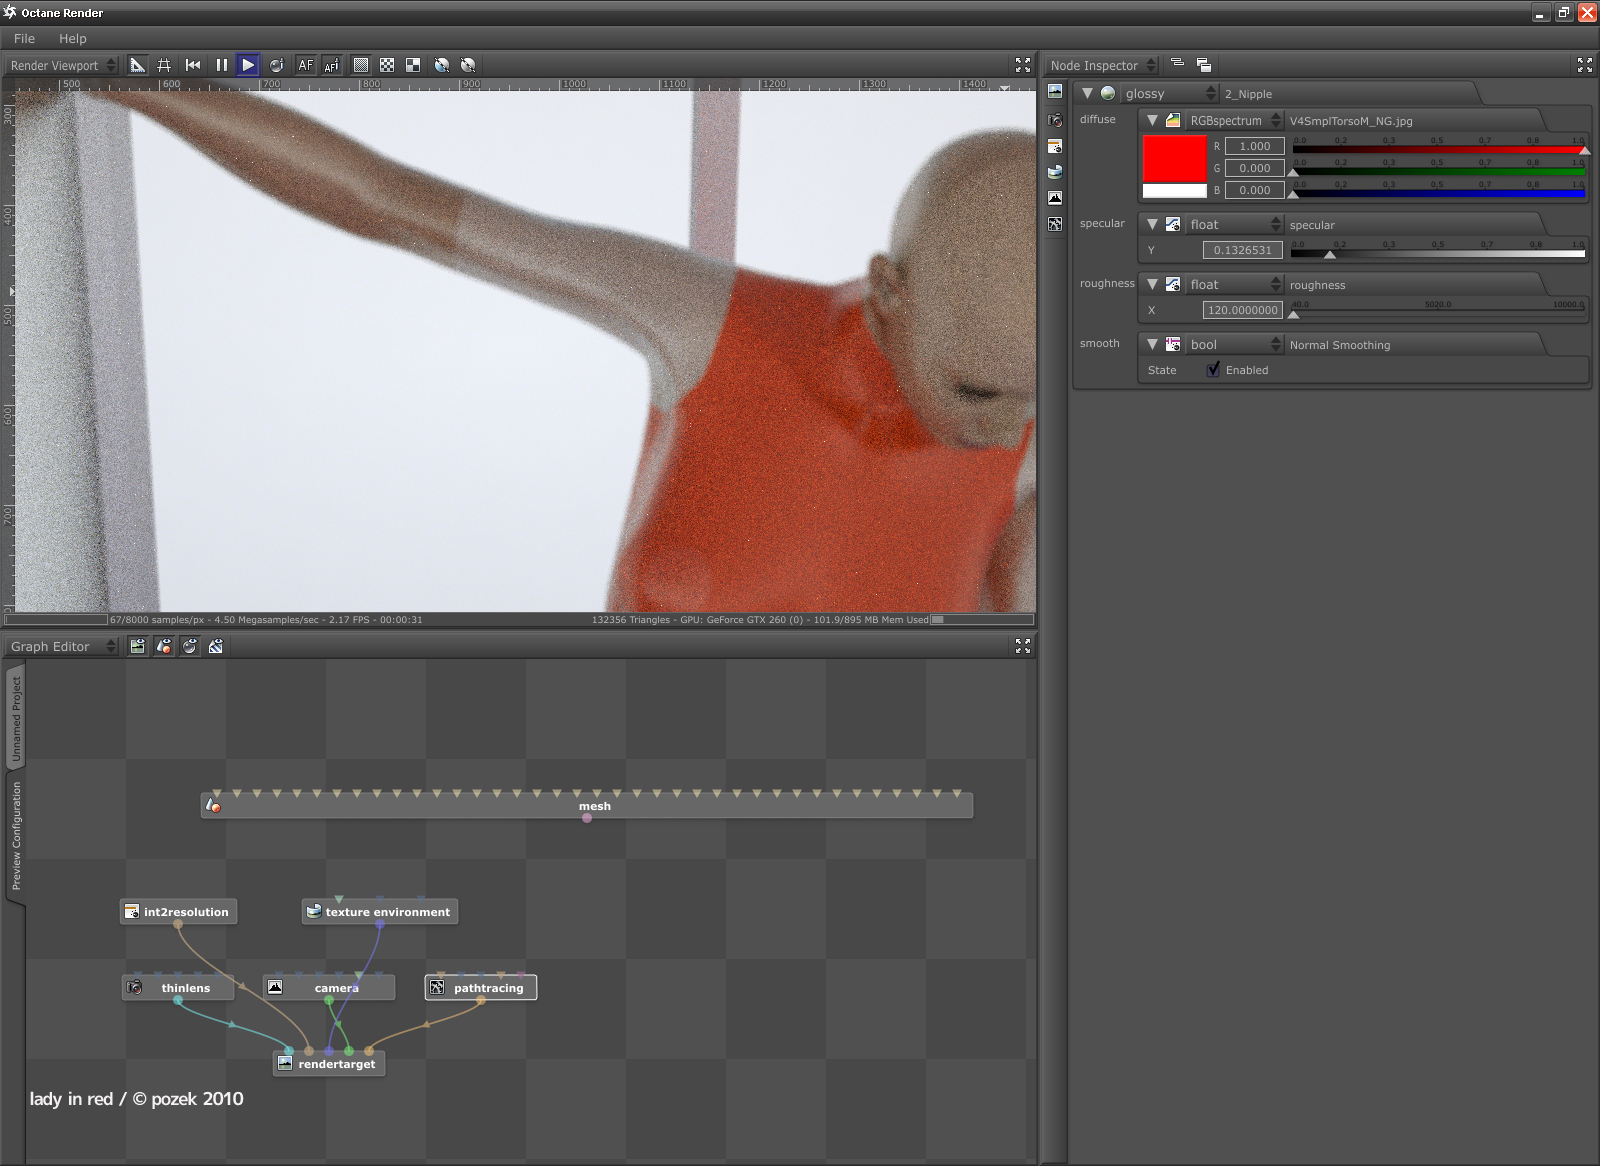Open the Graph Editor panel type dropdown

pyautogui.click(x=63, y=646)
